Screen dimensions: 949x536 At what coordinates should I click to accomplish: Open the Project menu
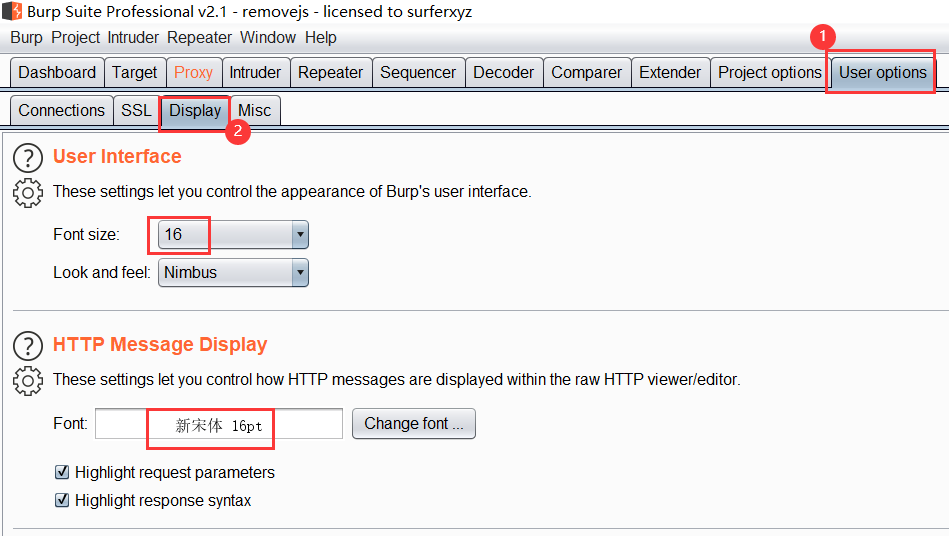pos(76,38)
